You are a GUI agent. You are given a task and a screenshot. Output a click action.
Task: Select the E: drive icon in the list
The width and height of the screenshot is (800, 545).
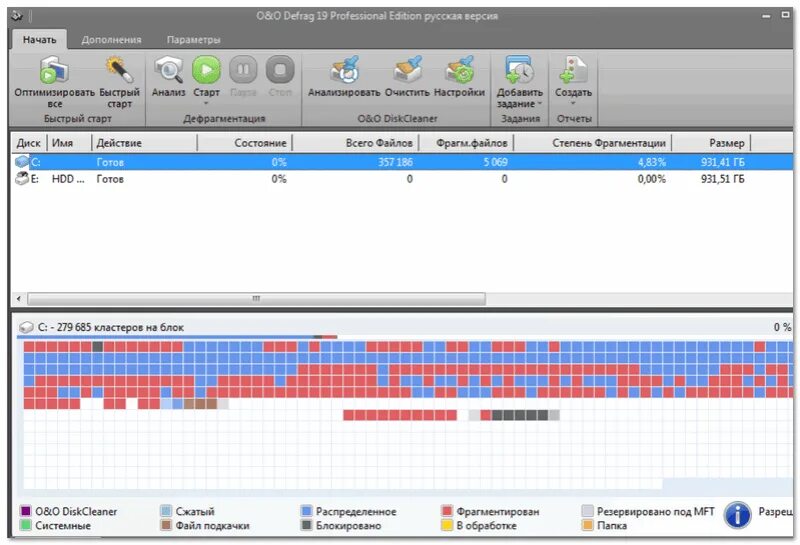(x=21, y=179)
